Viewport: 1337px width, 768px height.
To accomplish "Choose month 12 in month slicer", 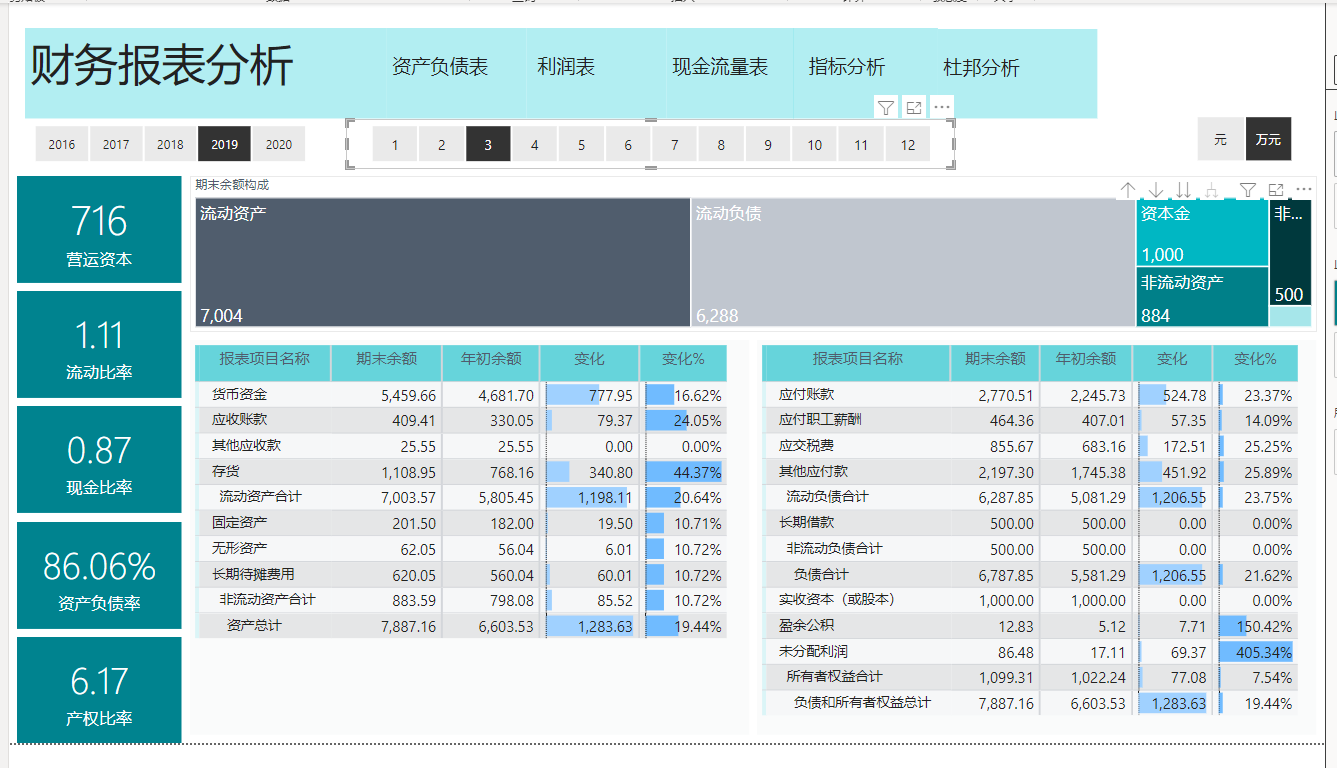I will click(x=908, y=144).
